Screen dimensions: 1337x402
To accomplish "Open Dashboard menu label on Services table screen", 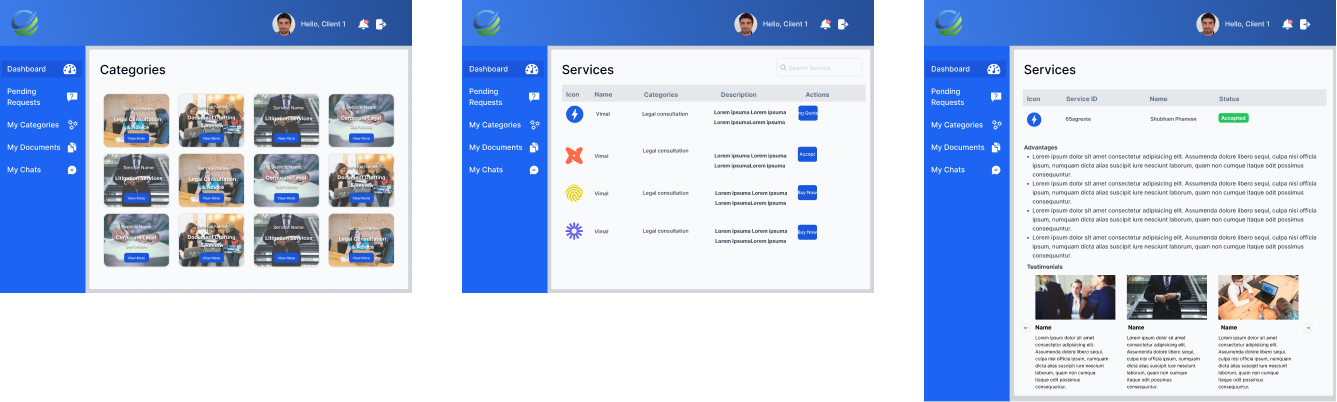I will (x=489, y=69).
